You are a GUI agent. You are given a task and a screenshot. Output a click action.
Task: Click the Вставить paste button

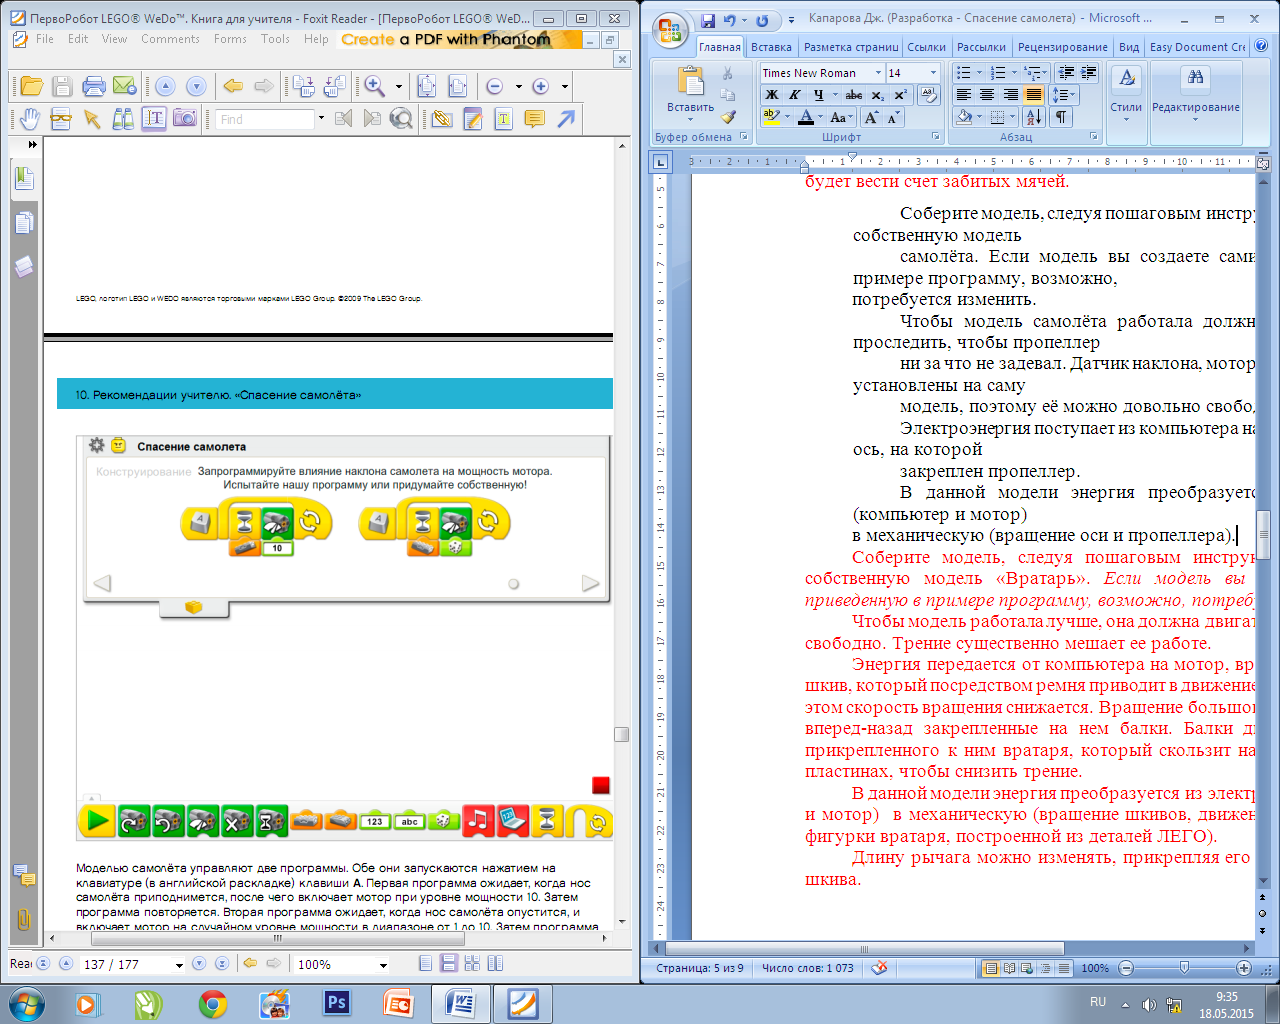coord(690,90)
